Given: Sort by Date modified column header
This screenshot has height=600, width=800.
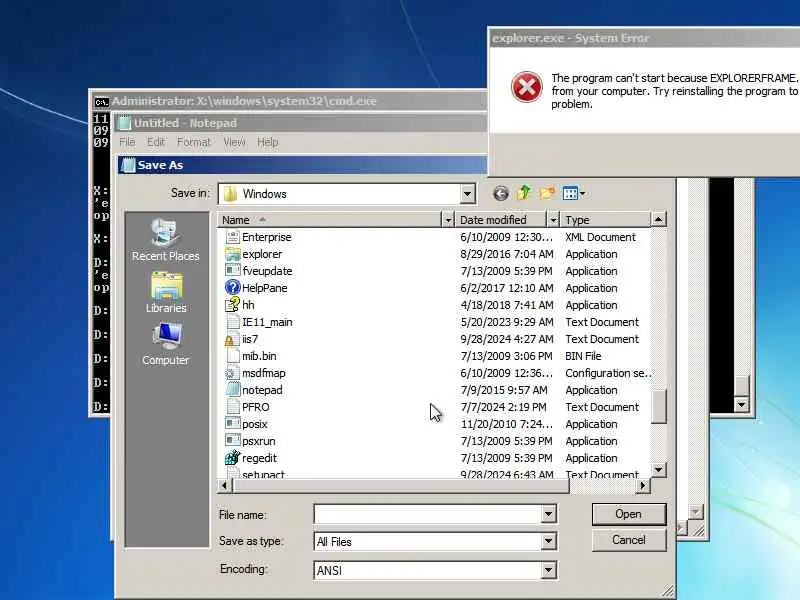Looking at the screenshot, I should pyautogui.click(x=501, y=220).
